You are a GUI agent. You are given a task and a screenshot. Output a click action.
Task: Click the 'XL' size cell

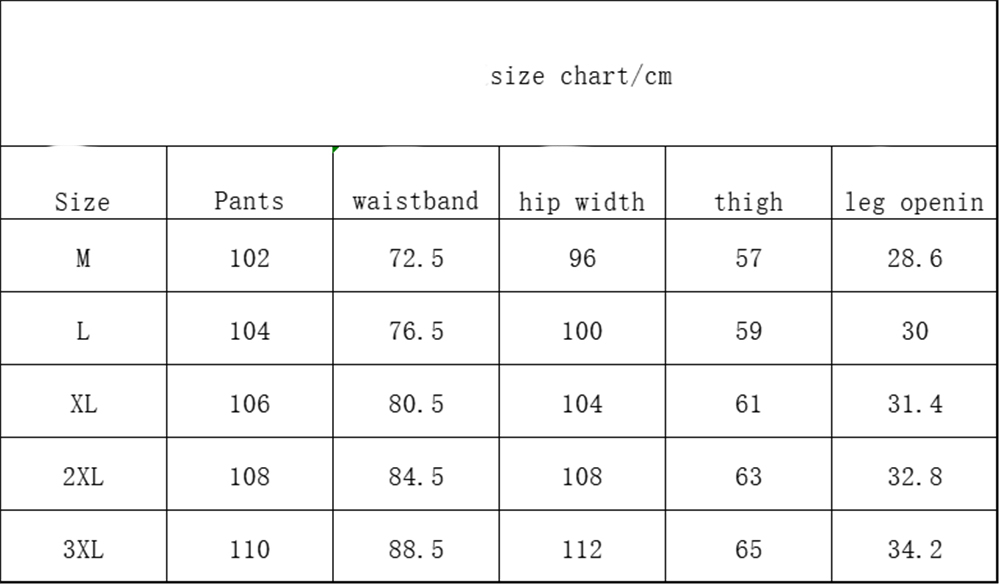pyautogui.click(x=83, y=404)
